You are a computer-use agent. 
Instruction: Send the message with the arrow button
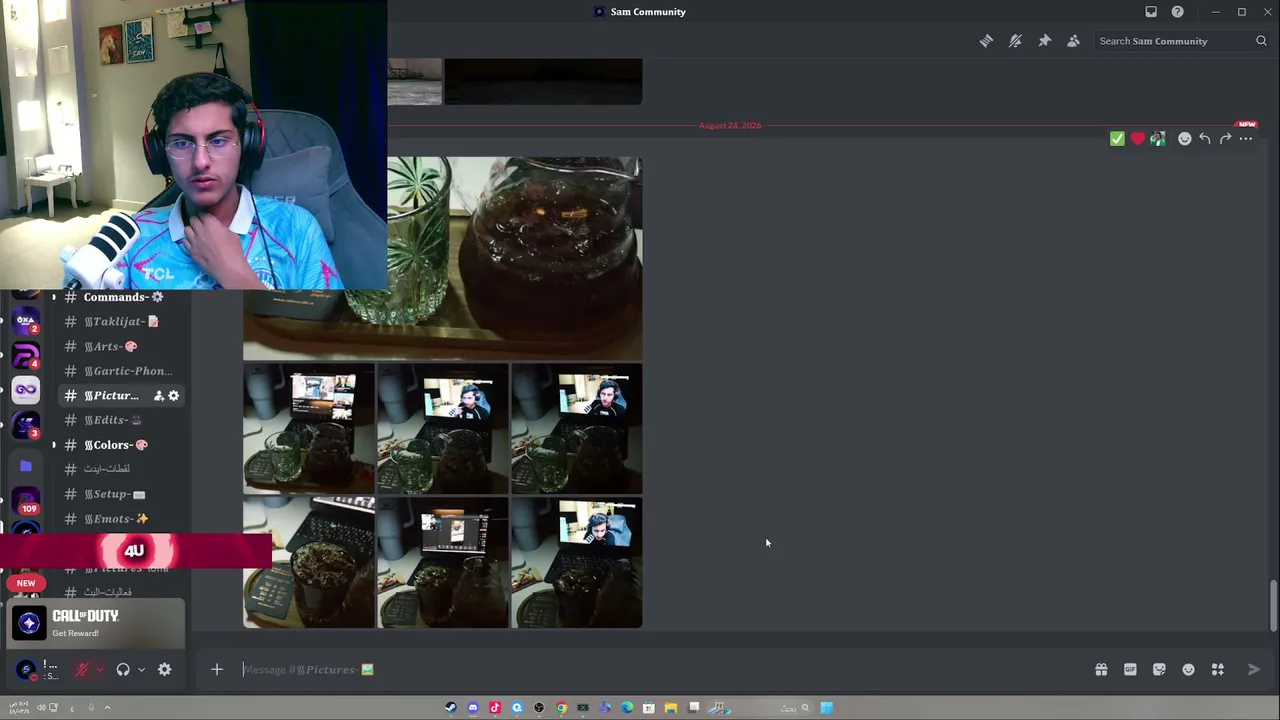[x=1253, y=670]
